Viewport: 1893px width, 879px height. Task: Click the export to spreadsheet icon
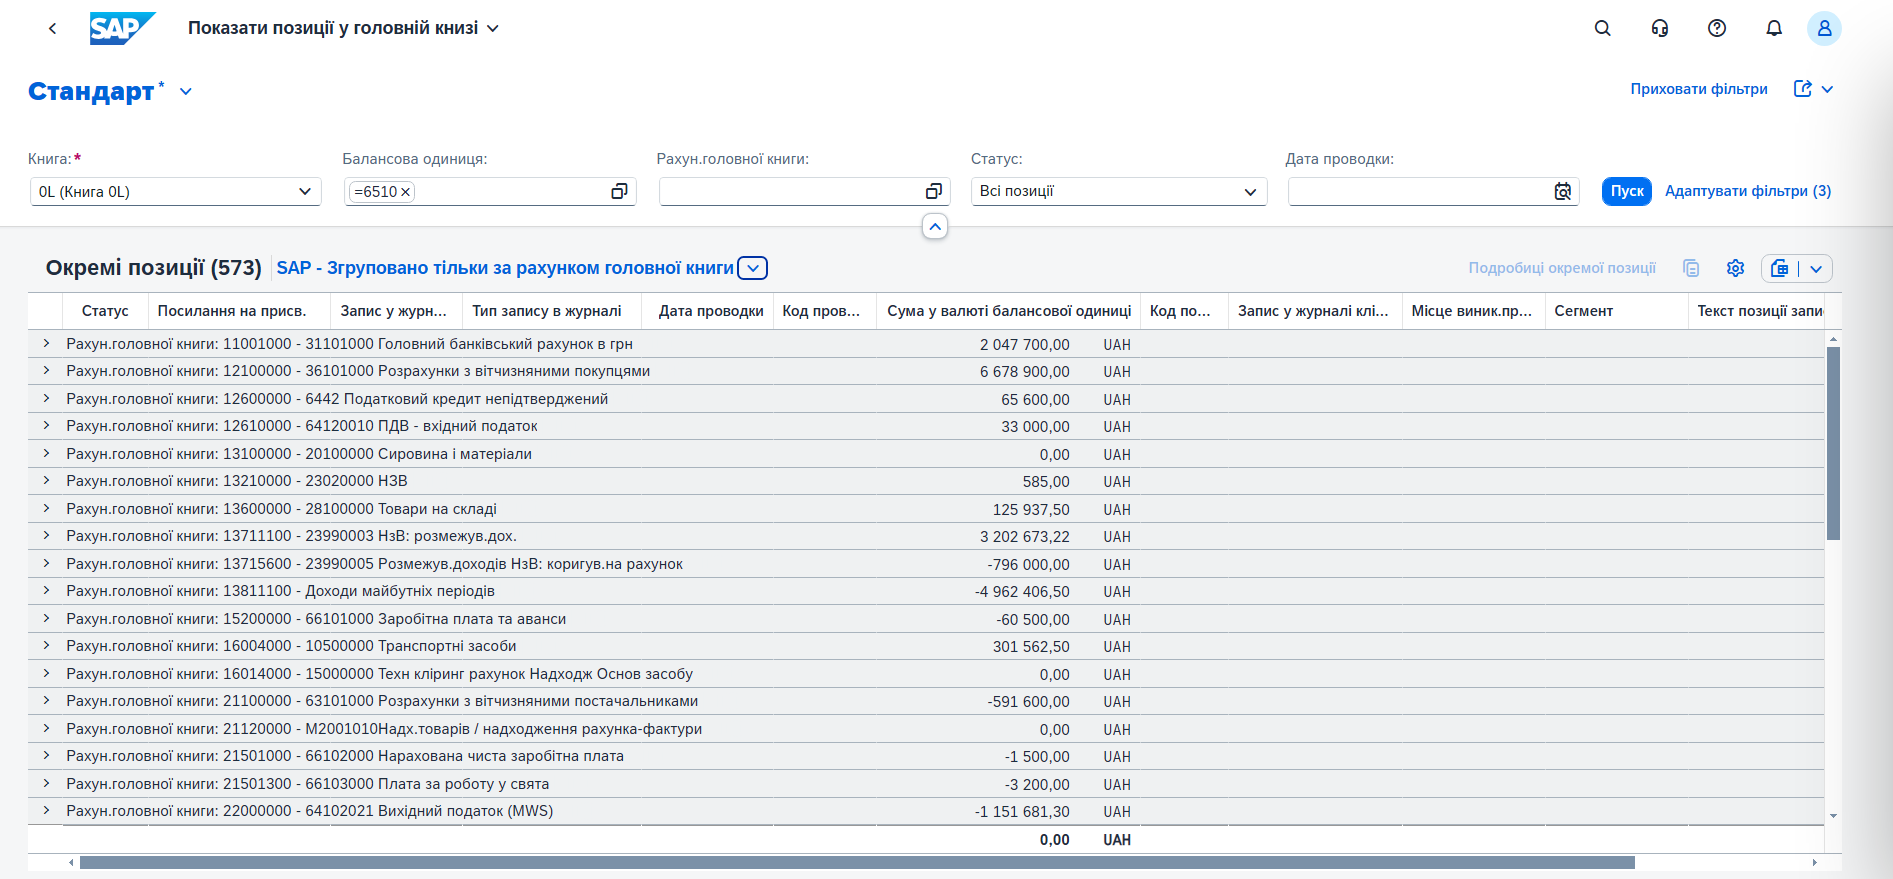click(1780, 268)
